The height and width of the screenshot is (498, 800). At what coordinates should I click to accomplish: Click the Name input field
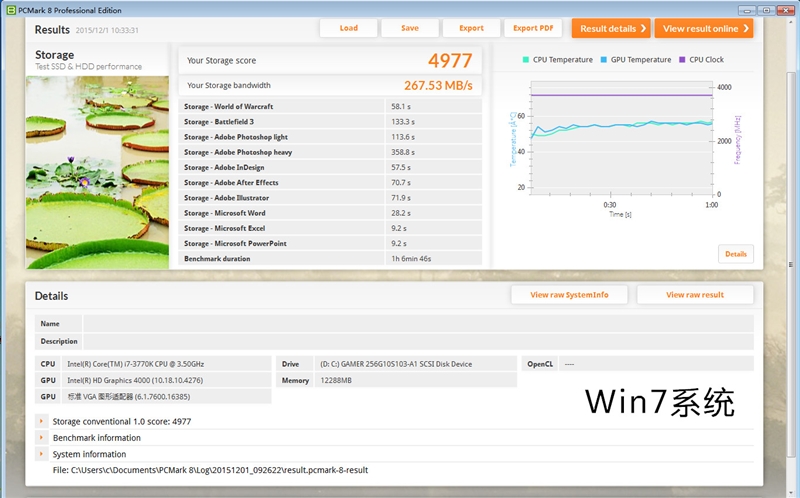point(418,324)
